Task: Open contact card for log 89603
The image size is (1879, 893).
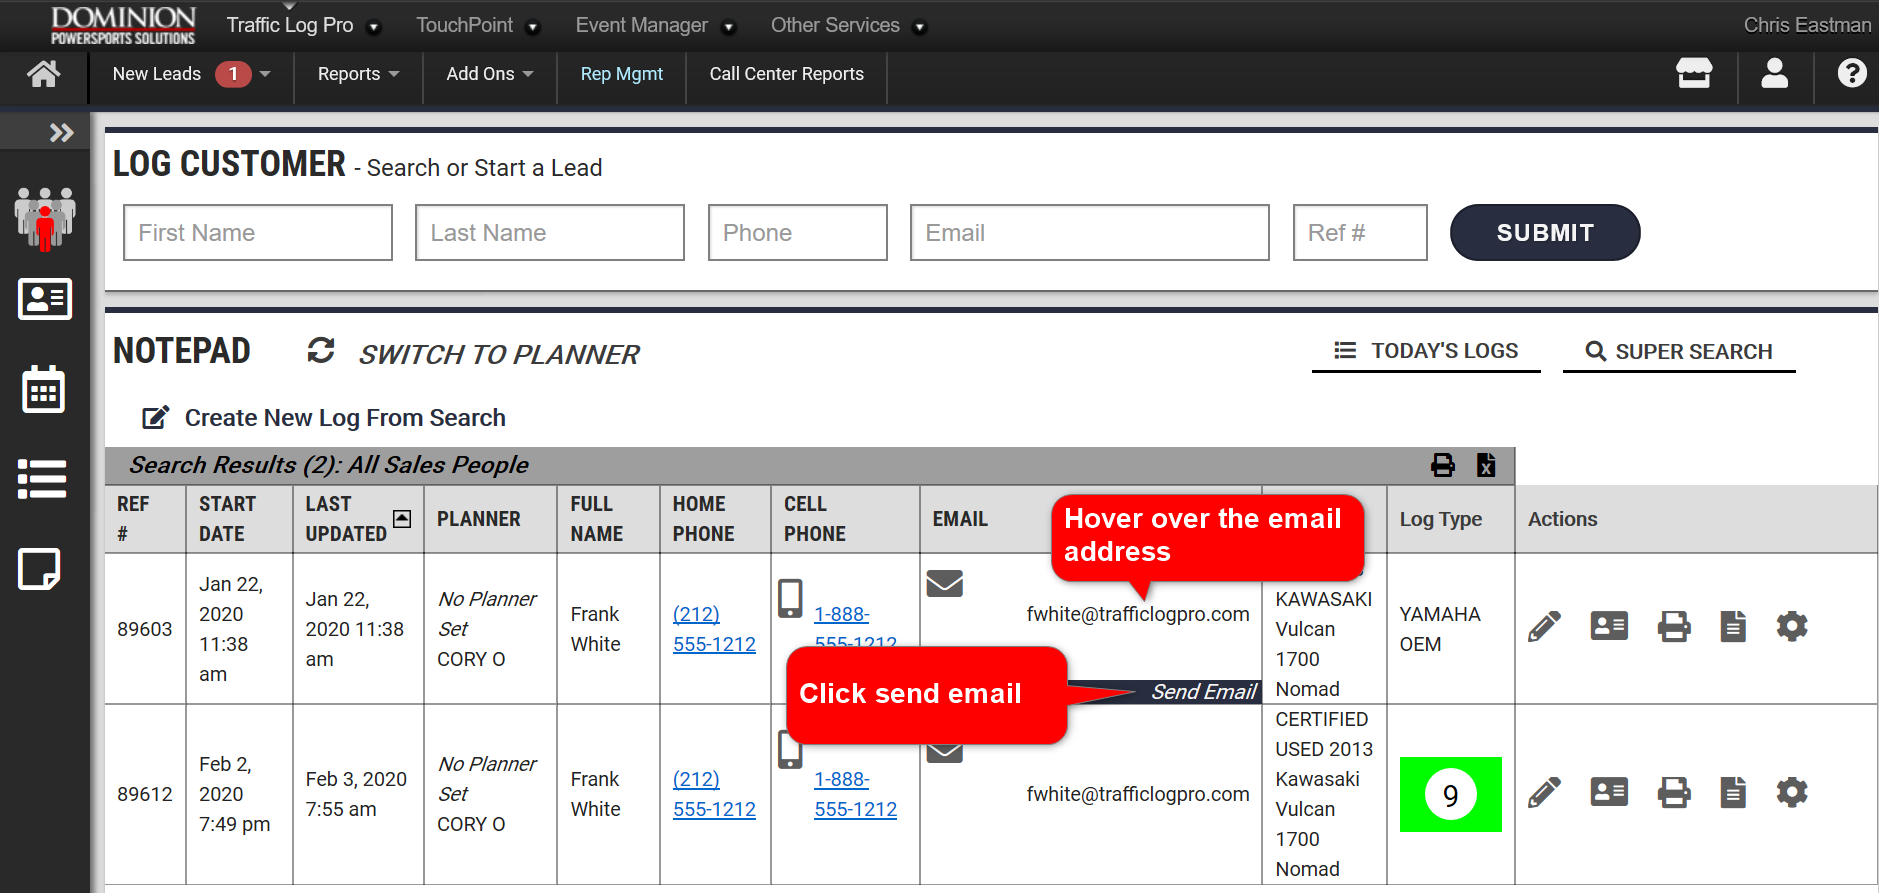Action: 1609,626
